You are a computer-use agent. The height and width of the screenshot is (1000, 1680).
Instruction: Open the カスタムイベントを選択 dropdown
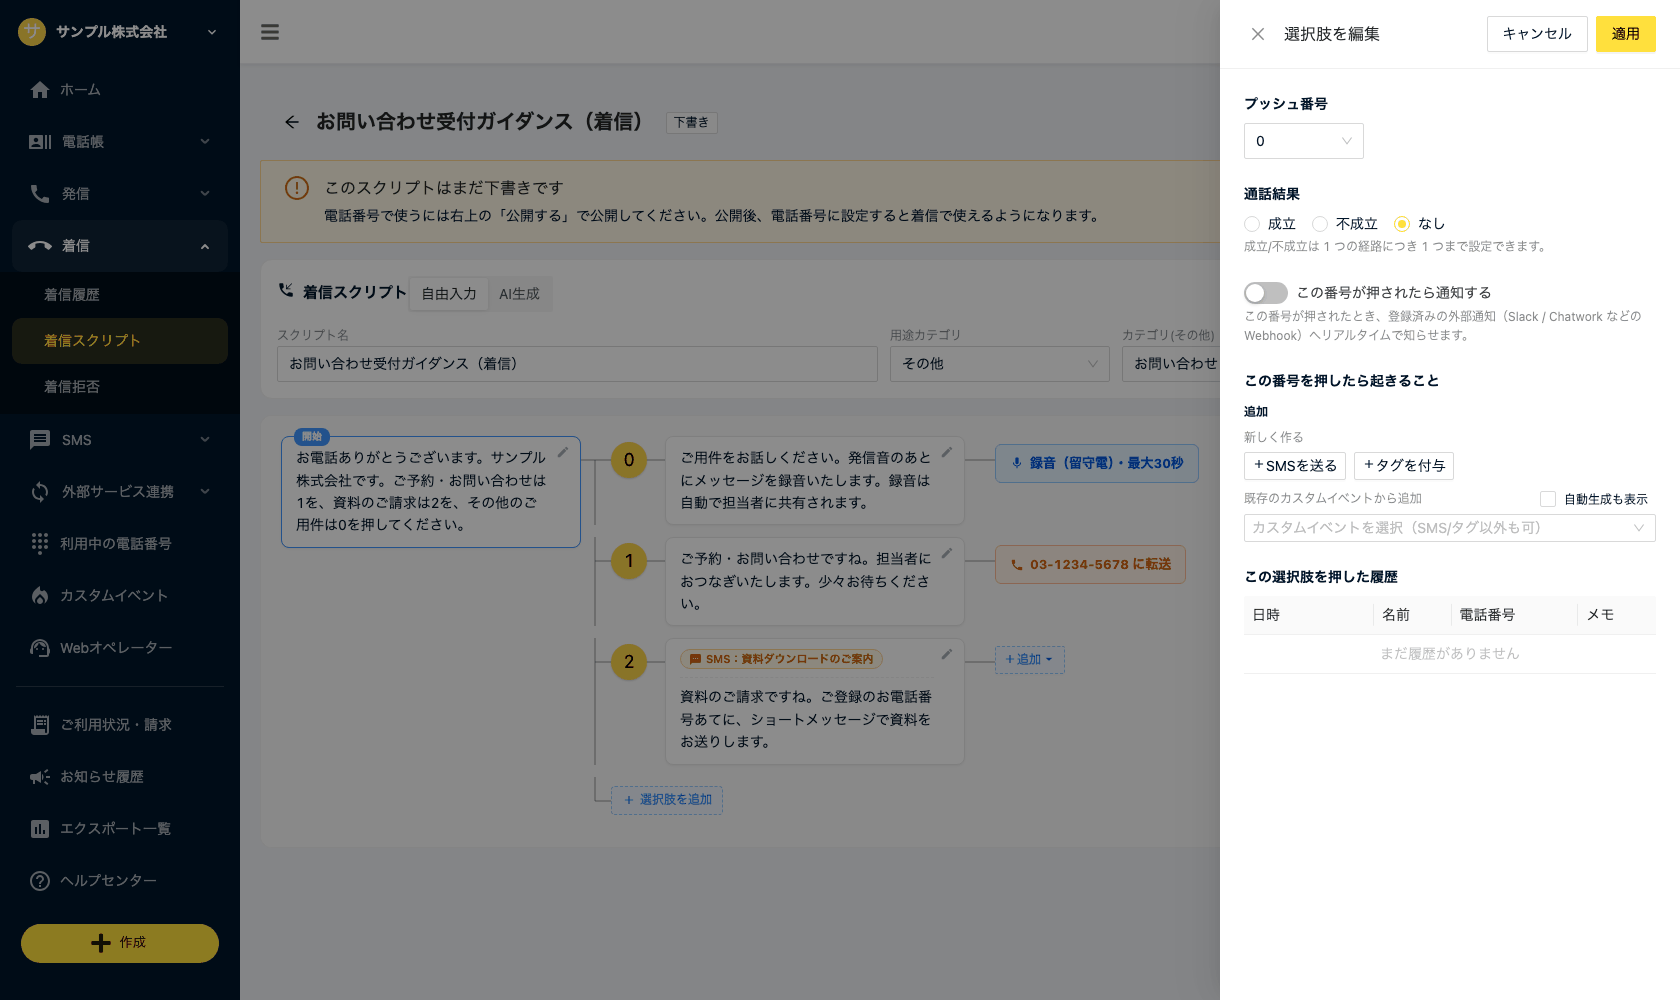coord(1450,528)
